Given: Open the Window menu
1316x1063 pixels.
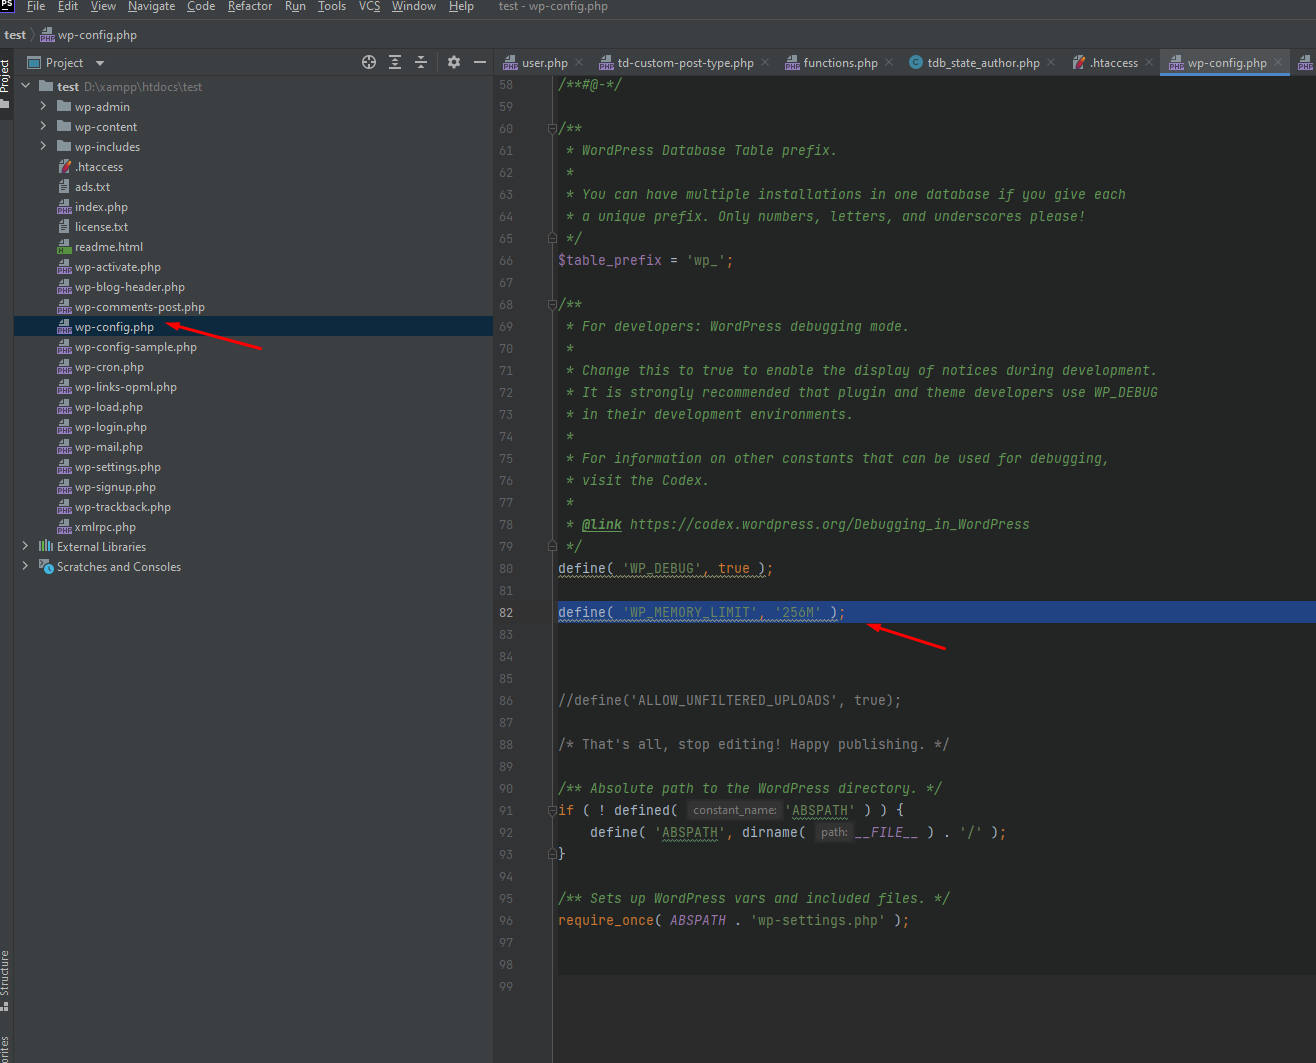Looking at the screenshot, I should pyautogui.click(x=414, y=6).
